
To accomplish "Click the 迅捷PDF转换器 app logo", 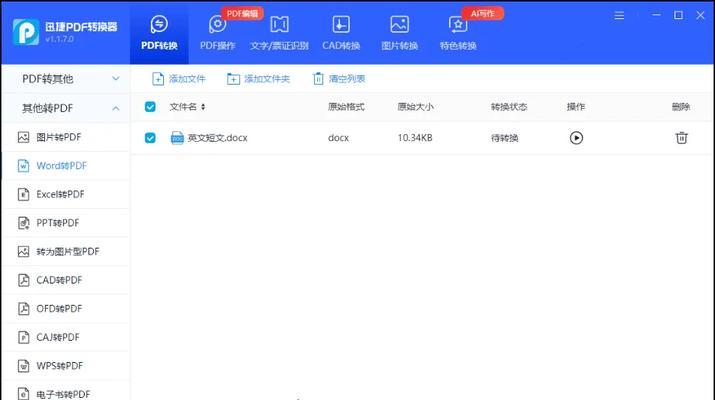I will 26,32.
